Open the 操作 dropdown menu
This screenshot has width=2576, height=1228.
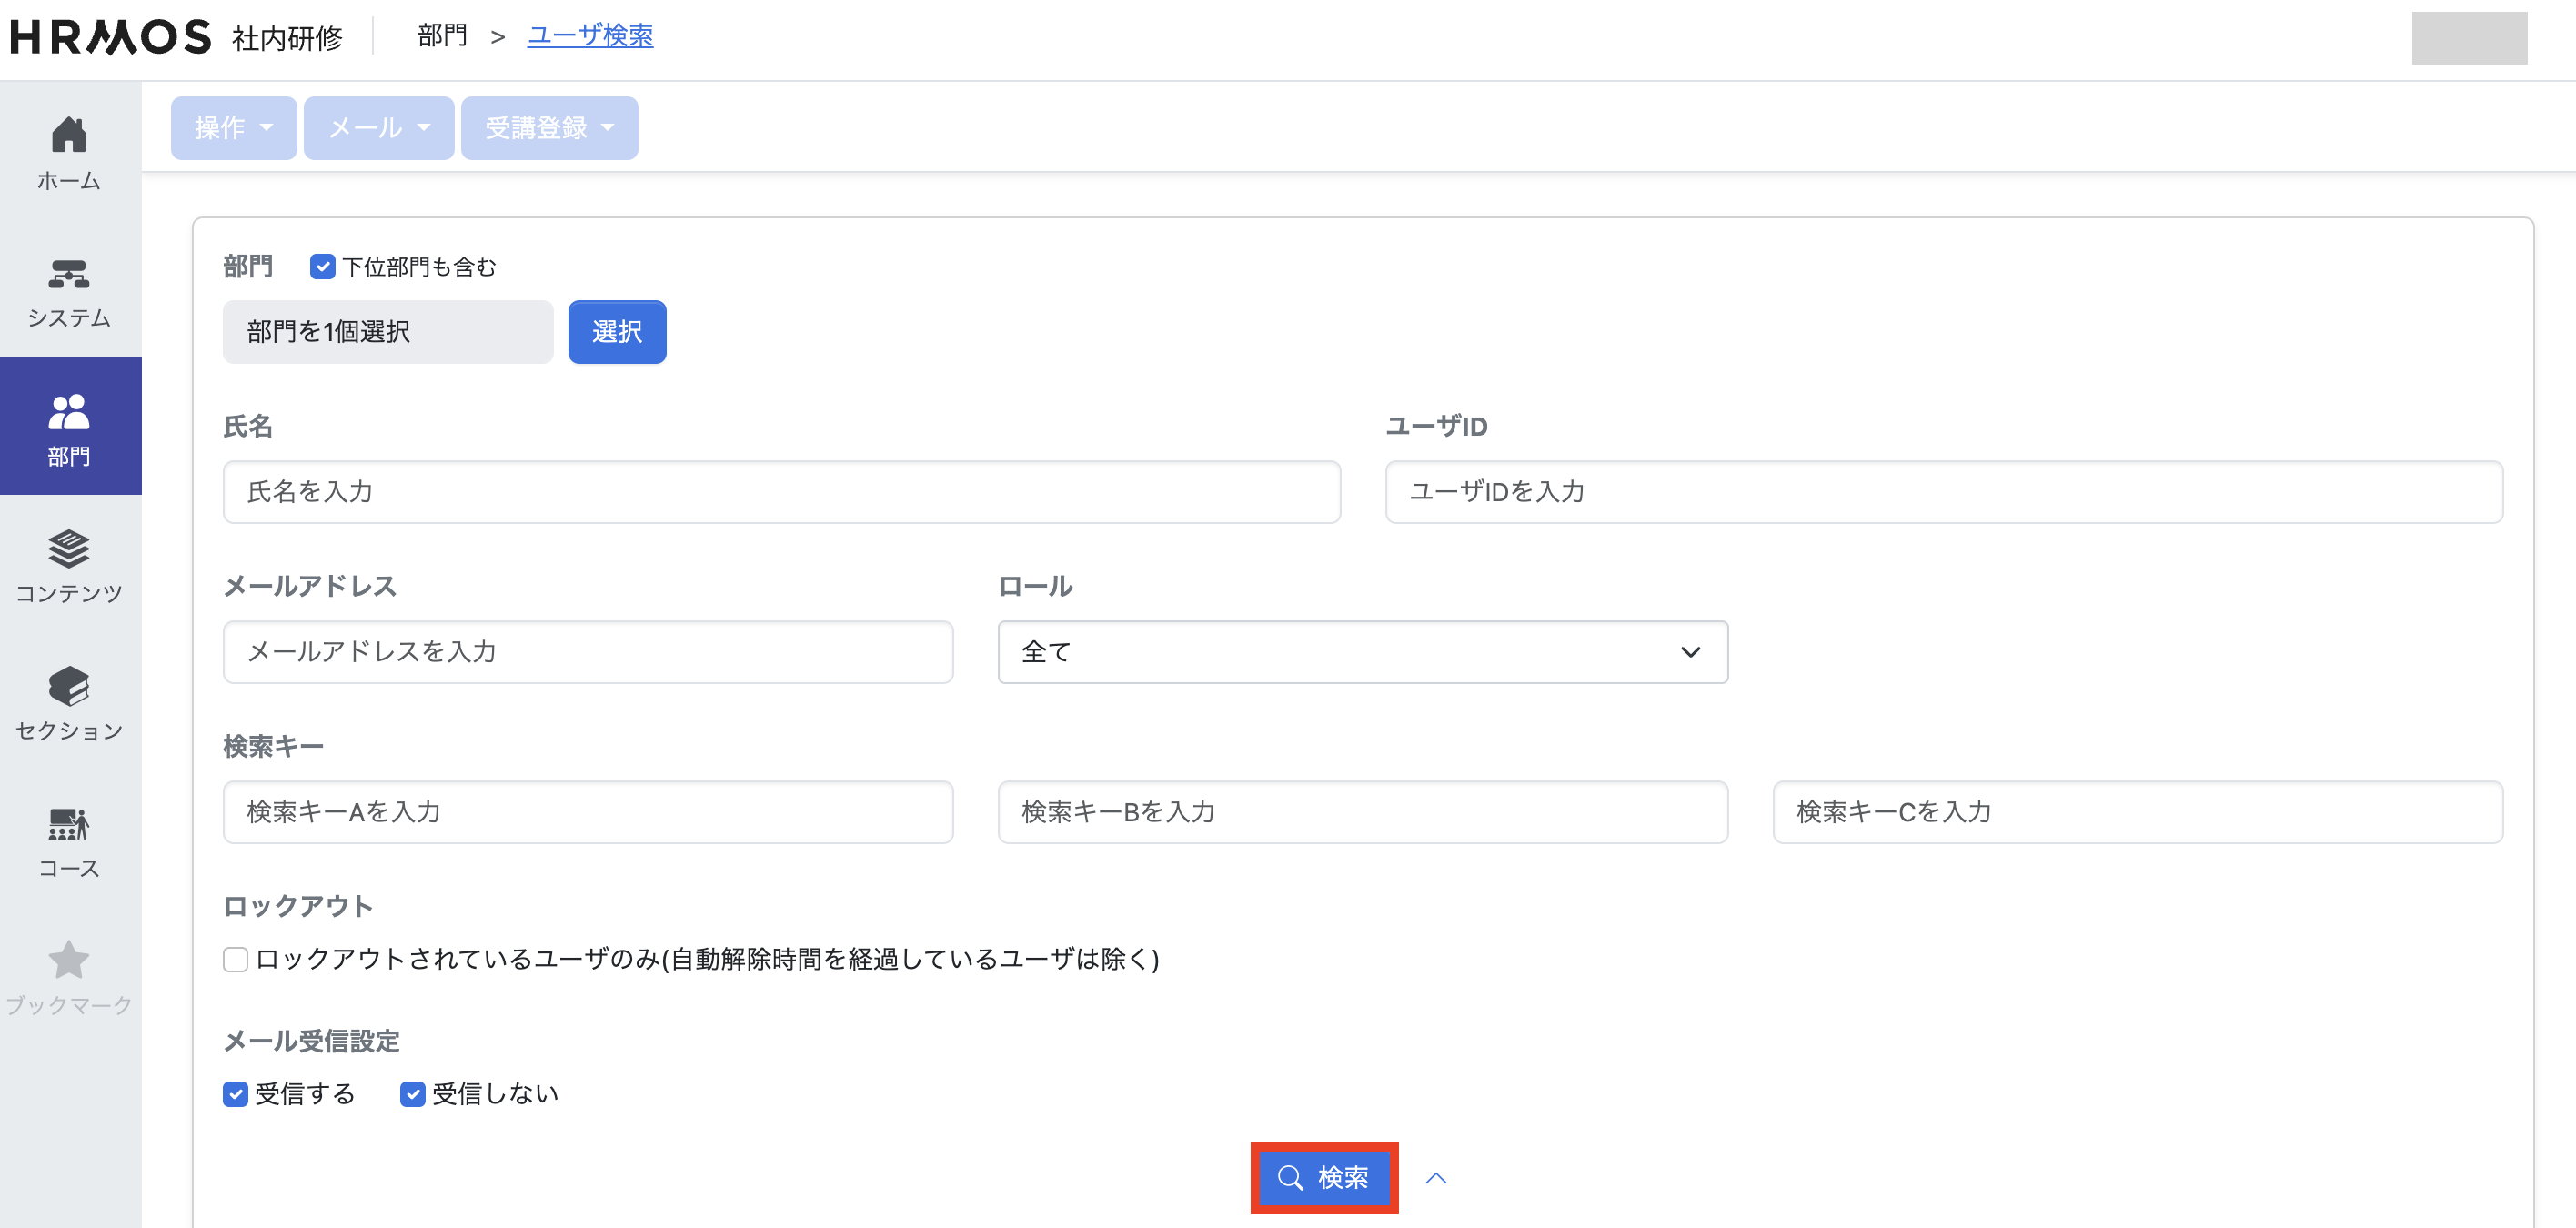(233, 128)
